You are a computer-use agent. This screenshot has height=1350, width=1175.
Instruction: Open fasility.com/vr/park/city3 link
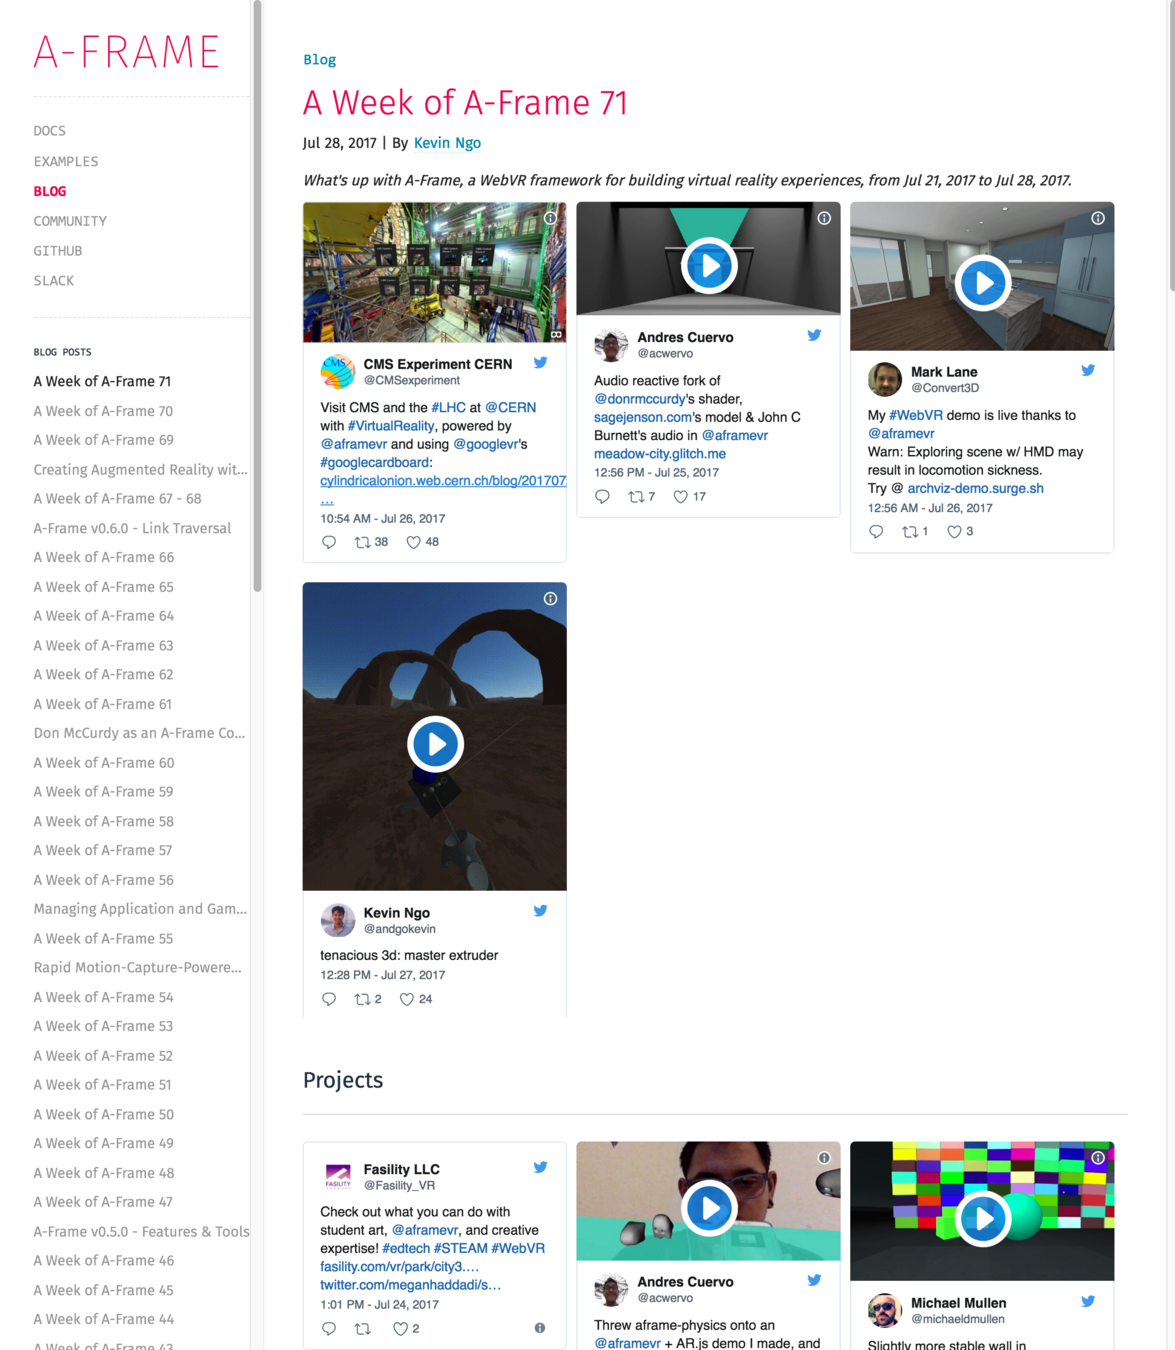[x=399, y=1267]
